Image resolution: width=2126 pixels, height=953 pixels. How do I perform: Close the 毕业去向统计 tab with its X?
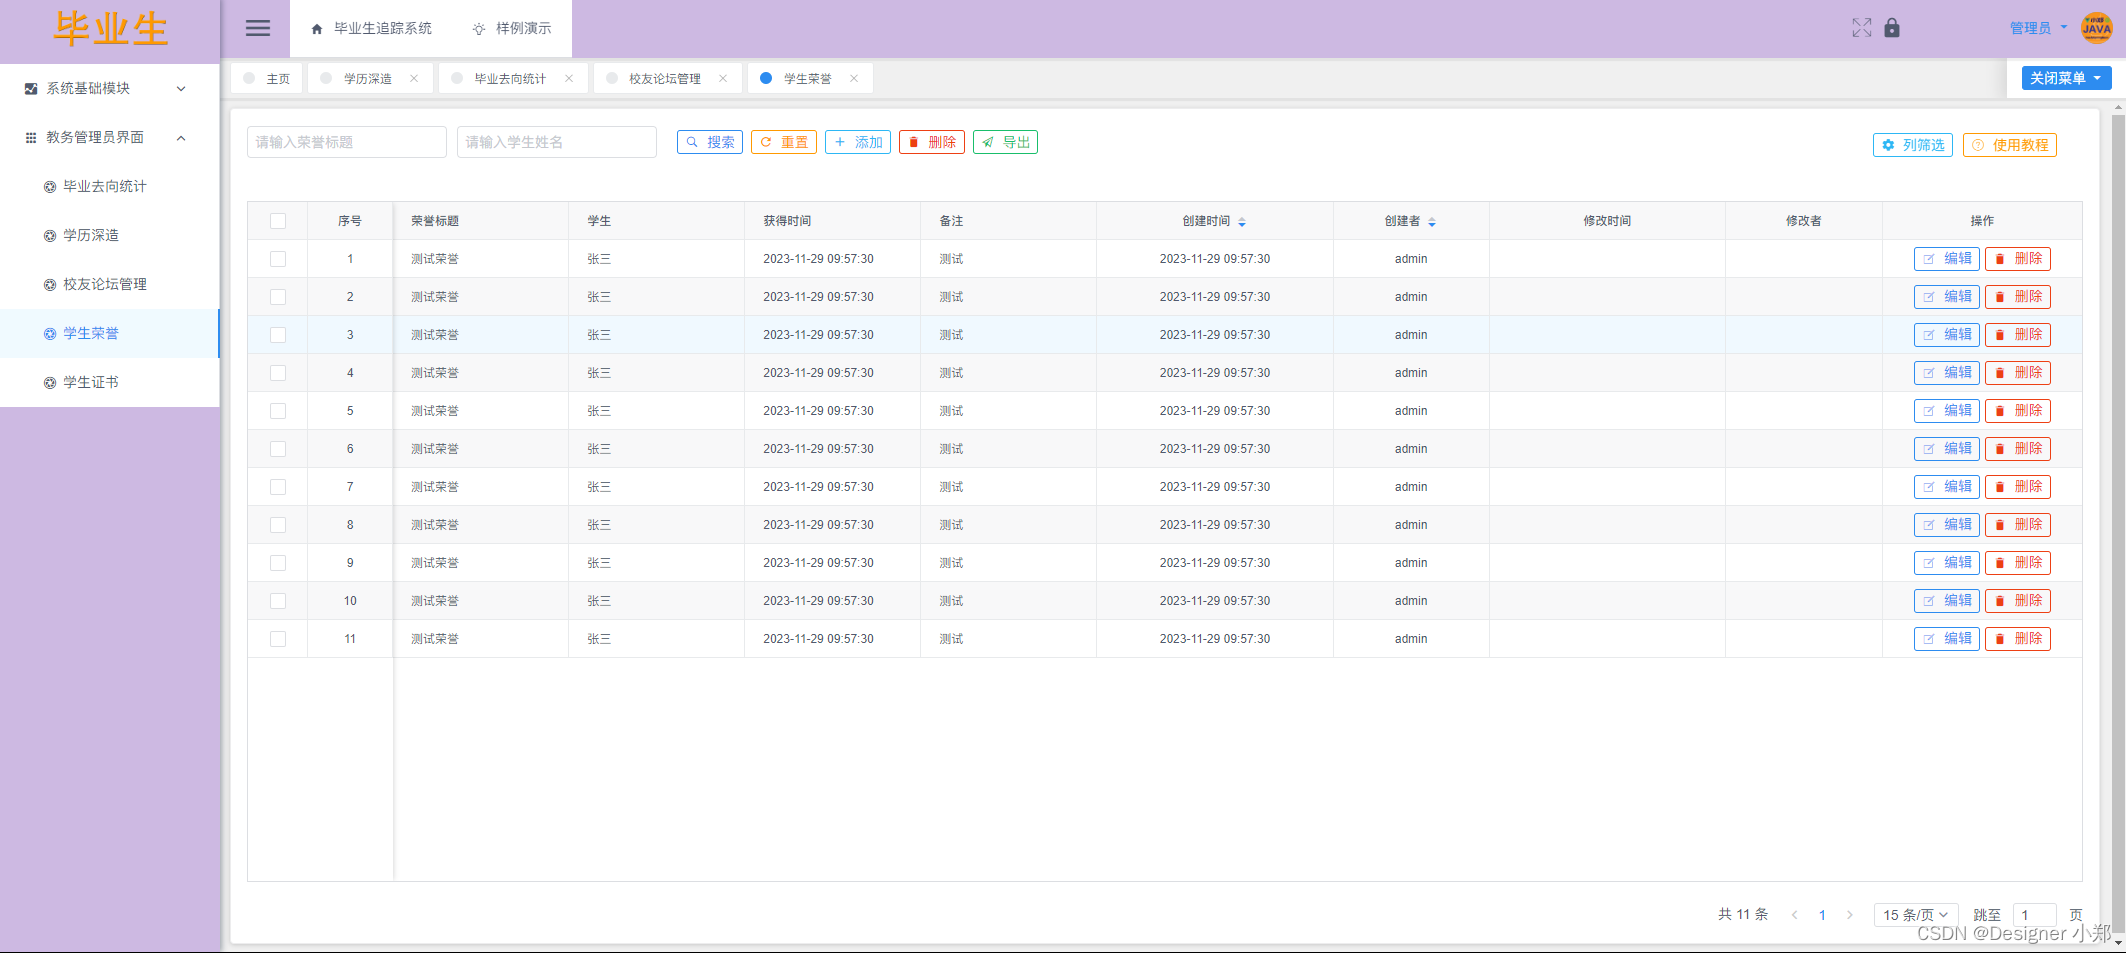(569, 78)
